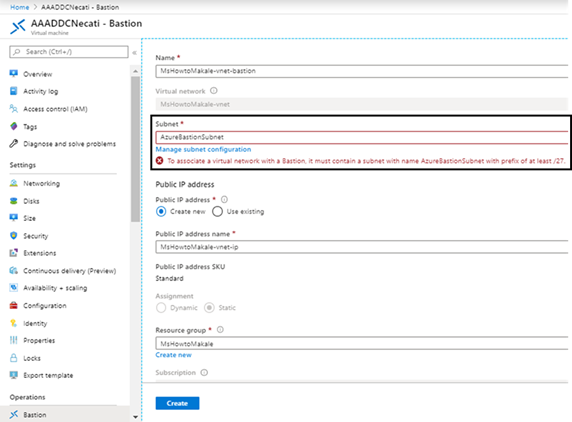Open the Resource group MsHowtoMakale dropdown
This screenshot has width=572, height=422.
click(x=362, y=344)
